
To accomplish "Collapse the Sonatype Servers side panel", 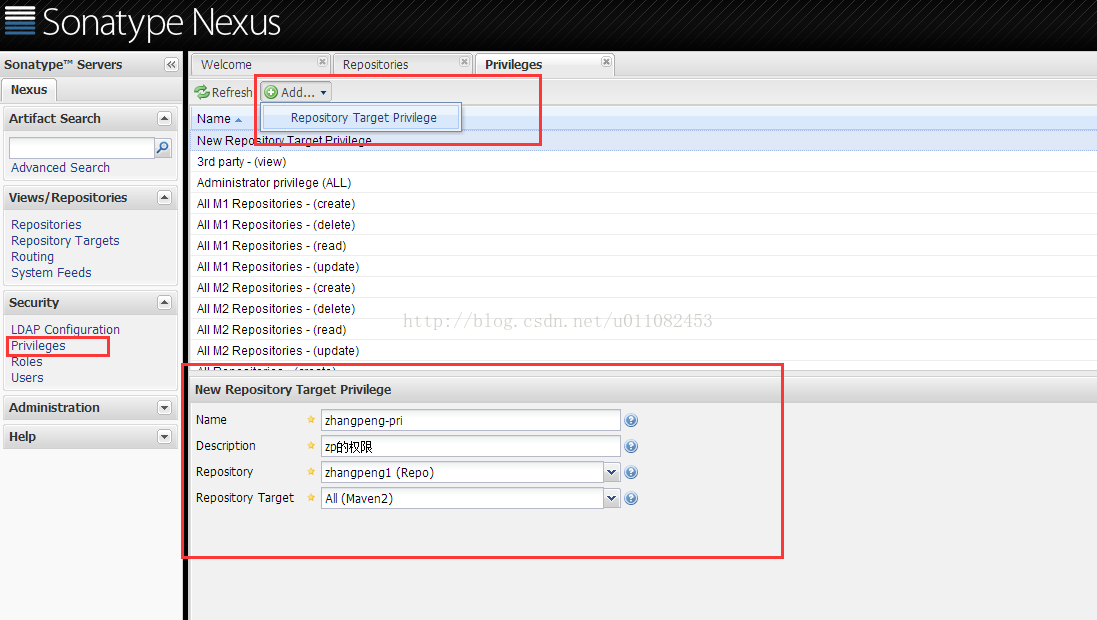I will (171, 64).
